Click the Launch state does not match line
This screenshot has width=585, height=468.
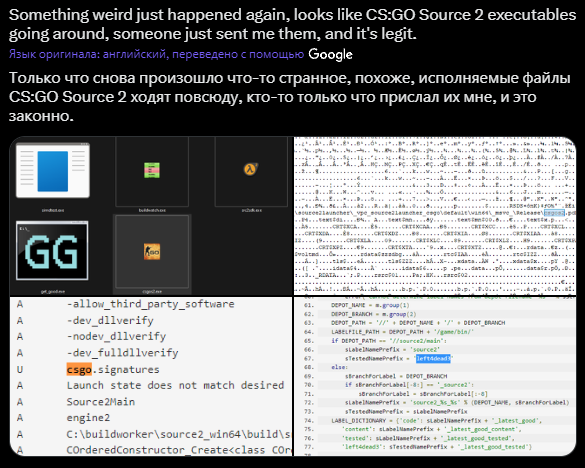[175, 385]
